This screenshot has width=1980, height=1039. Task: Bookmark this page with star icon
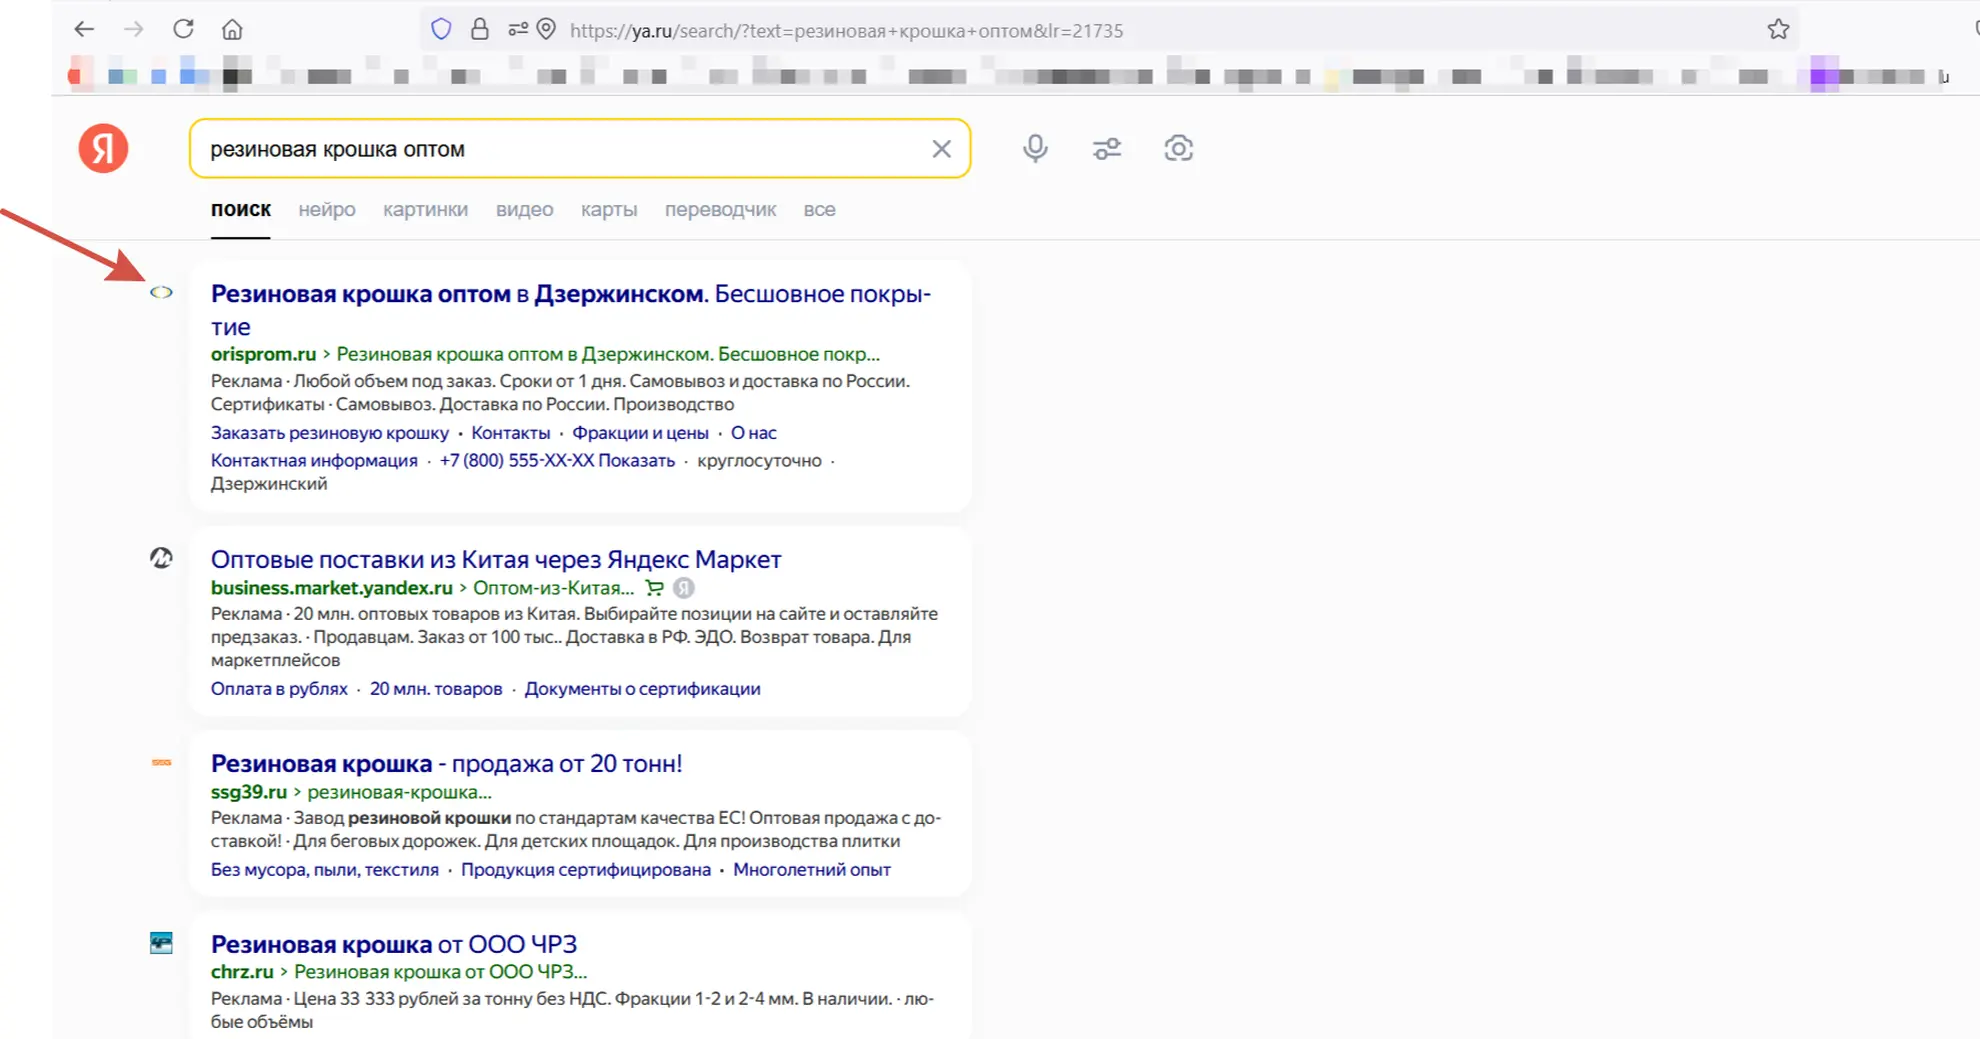point(1777,30)
